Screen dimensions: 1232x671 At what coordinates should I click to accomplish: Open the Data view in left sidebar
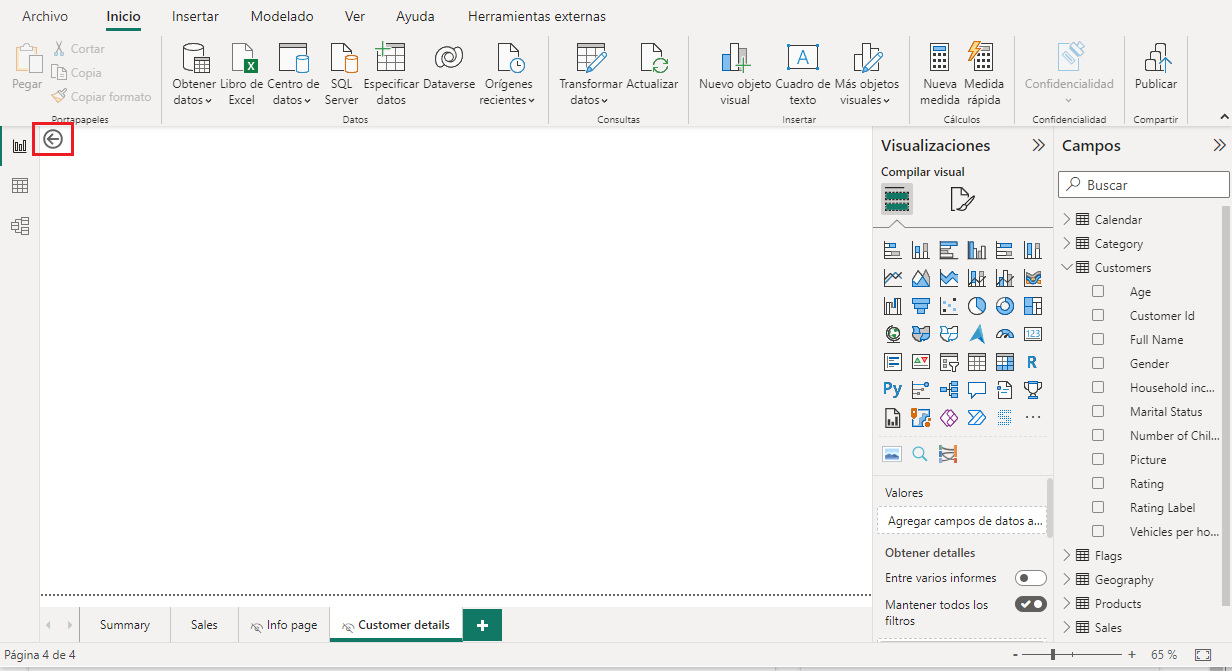[x=19, y=186]
